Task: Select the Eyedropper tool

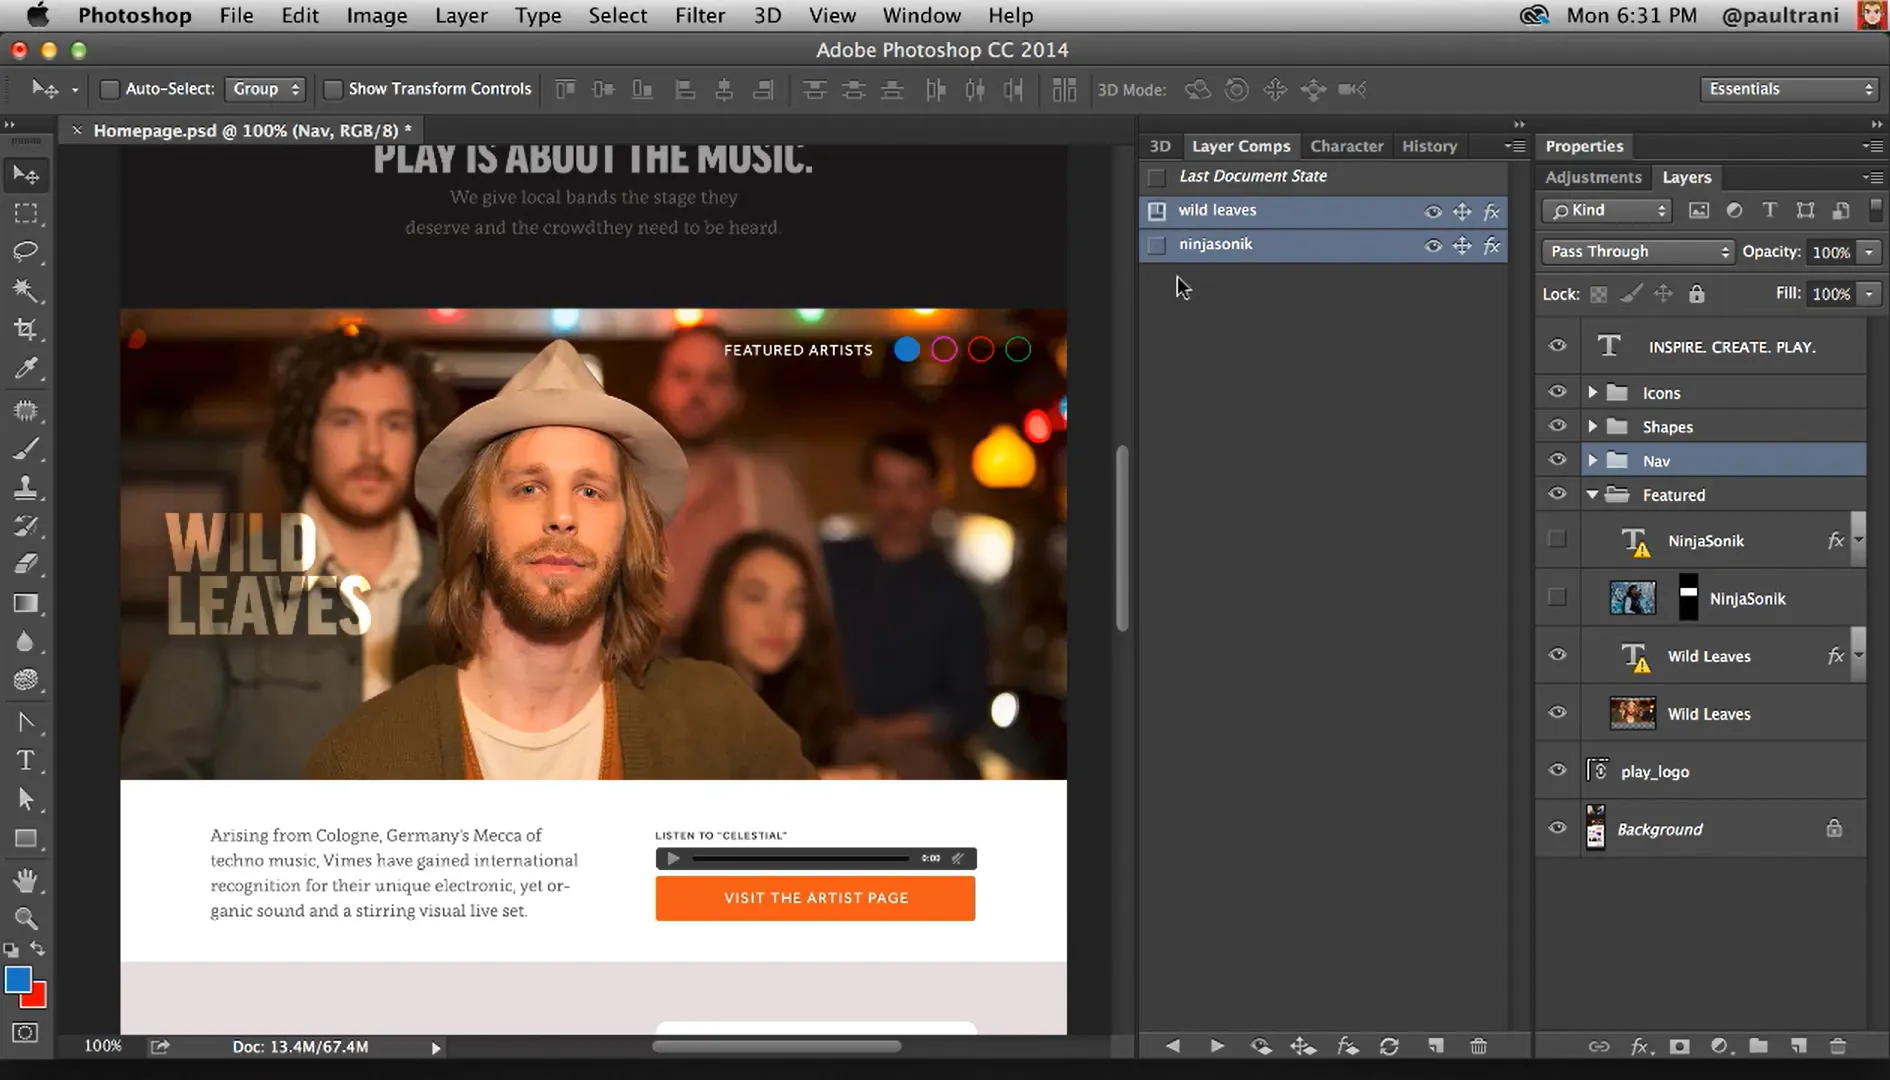Action: click(x=26, y=368)
